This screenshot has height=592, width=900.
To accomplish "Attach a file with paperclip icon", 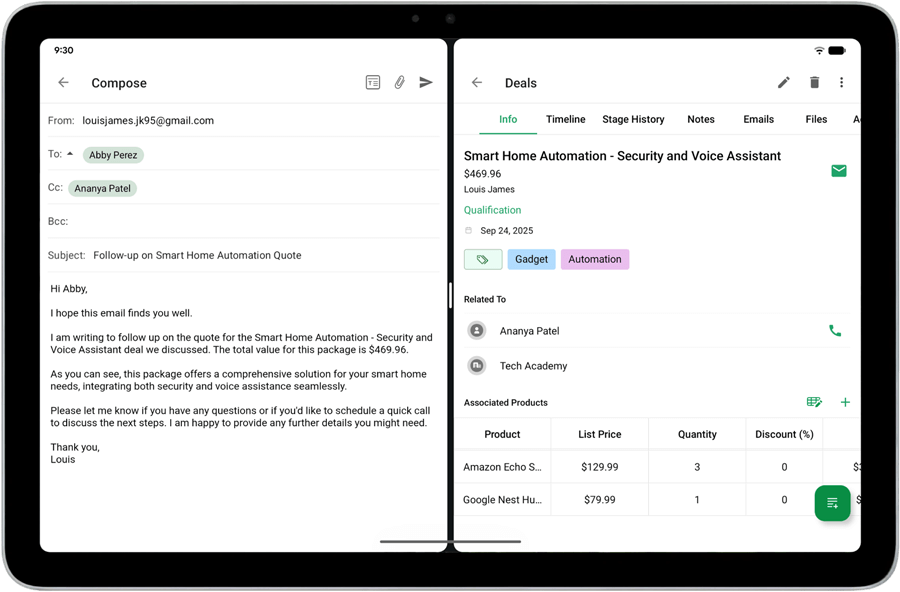I will (x=399, y=83).
